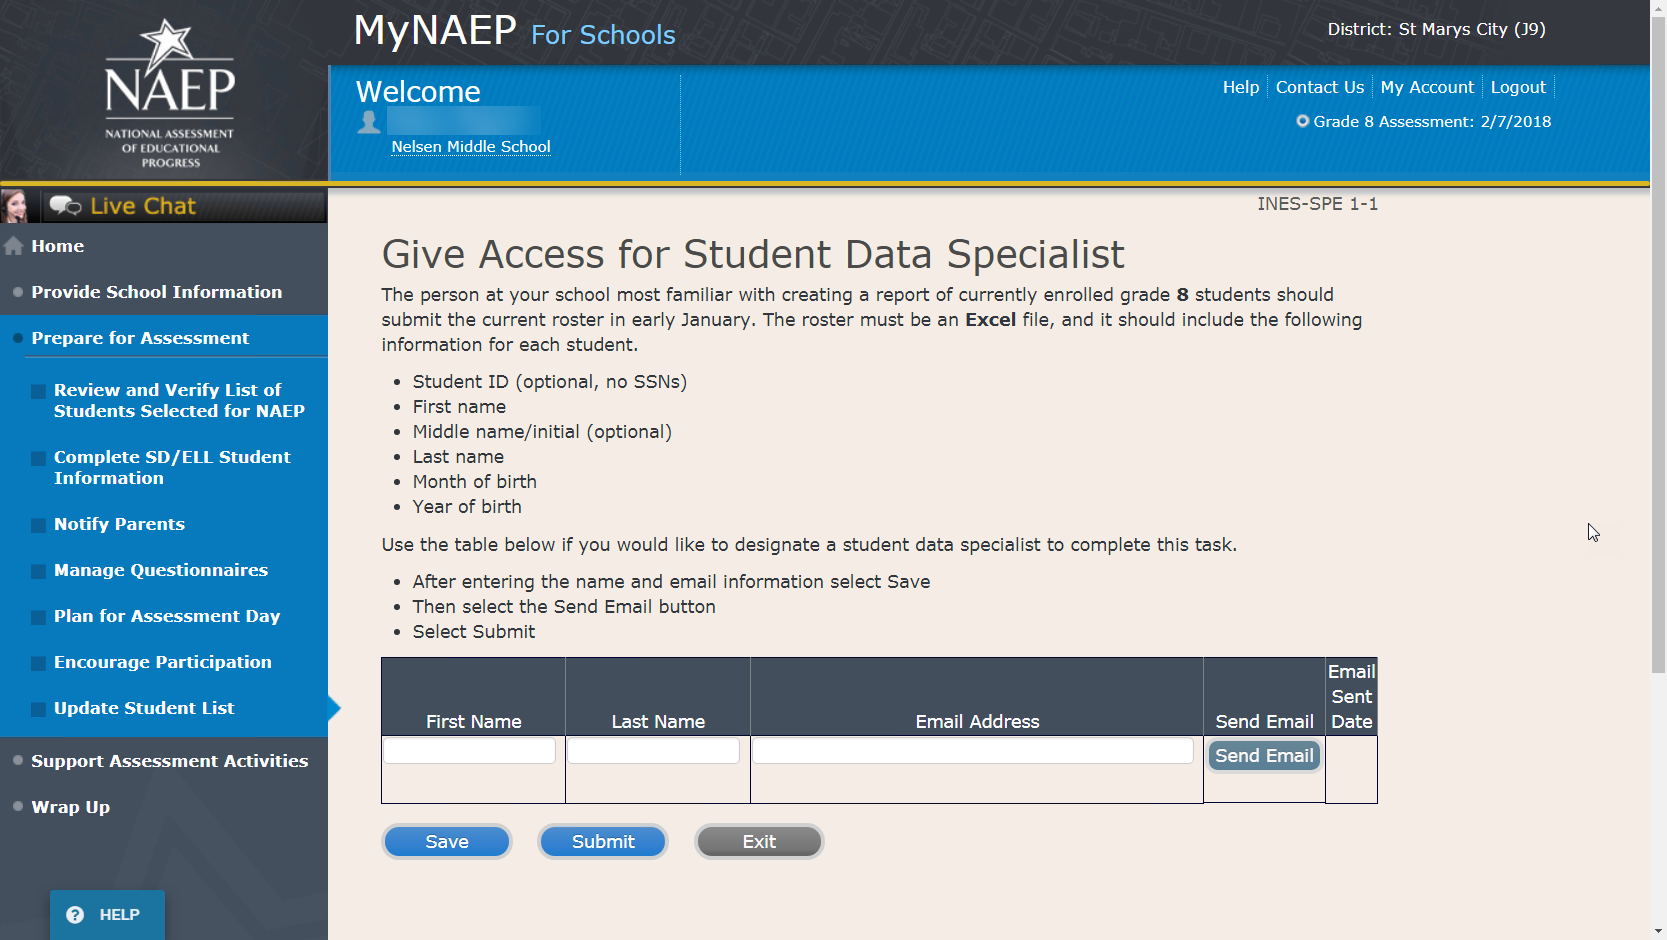Click the Home house icon in sidebar
Screen dimensions: 1667x940
[x=14, y=246]
